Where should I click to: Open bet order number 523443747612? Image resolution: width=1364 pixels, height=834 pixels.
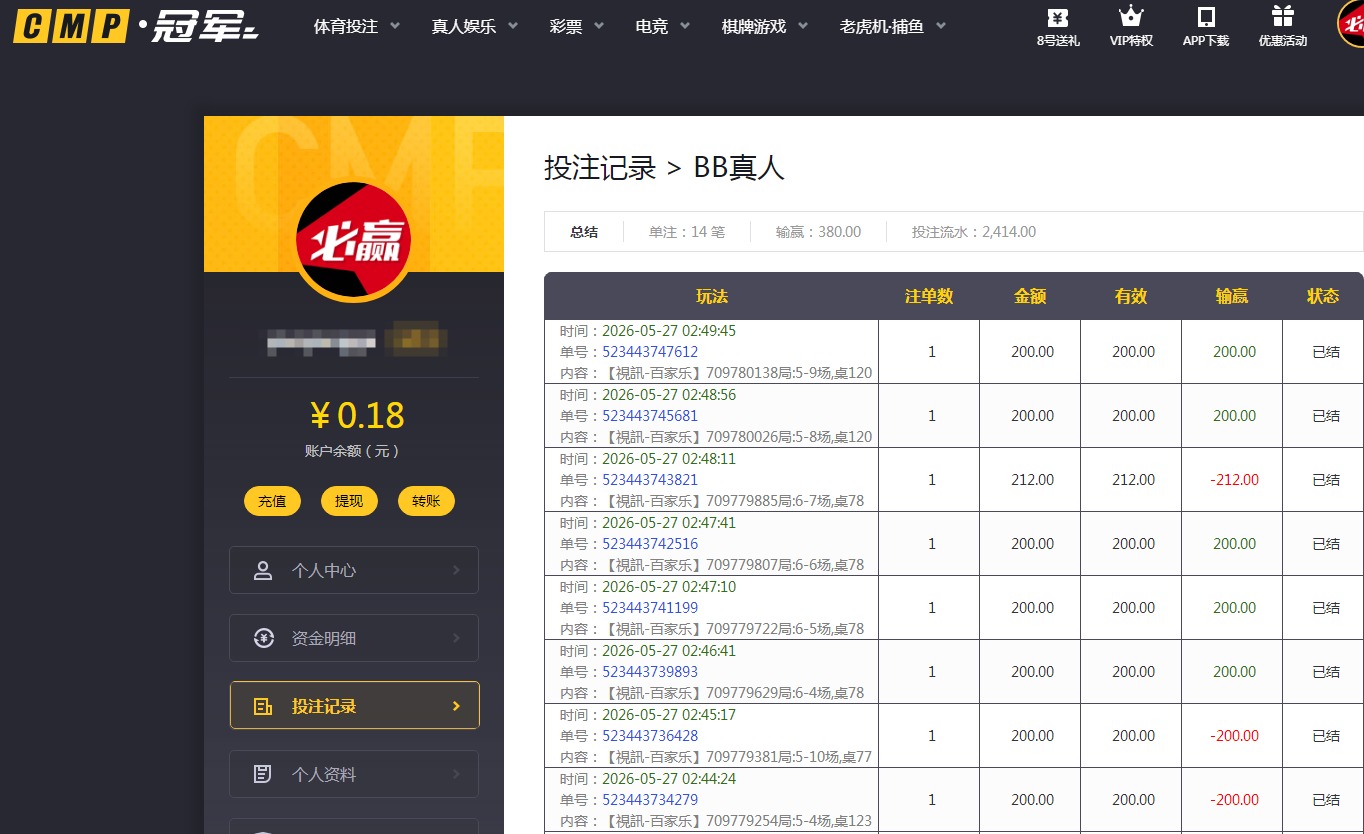coord(650,352)
